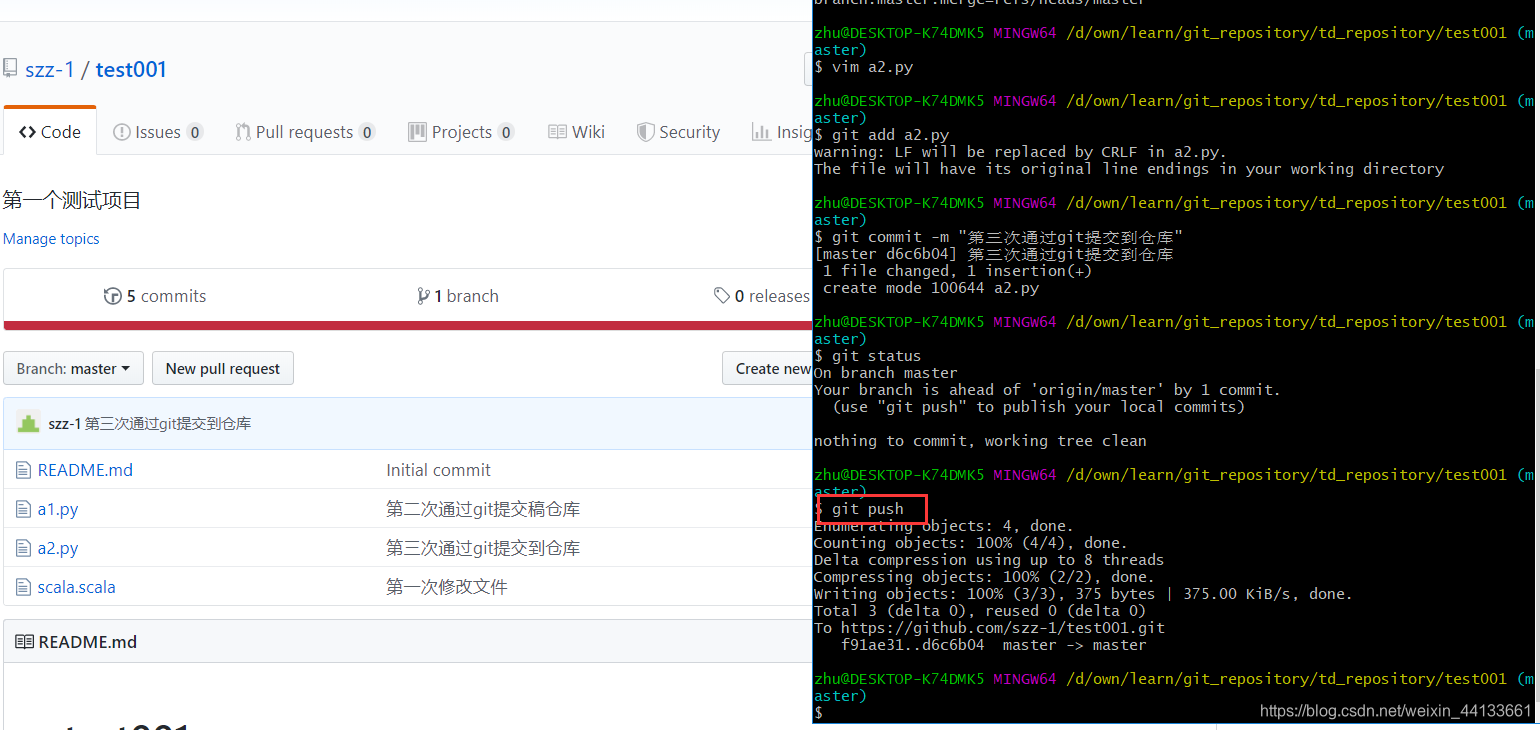
Task: Click the https://github.com/szz-1/test001.git URL in terminal
Action: coord(1003,628)
